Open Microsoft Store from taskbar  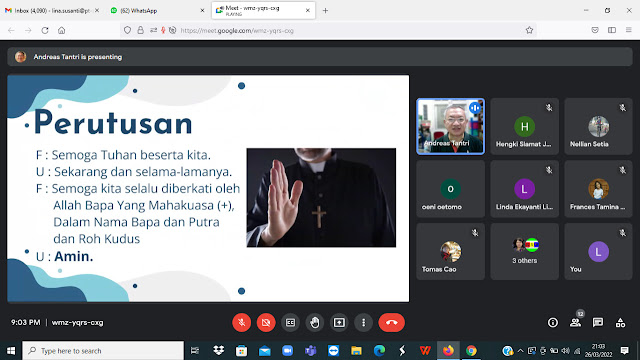[241, 351]
